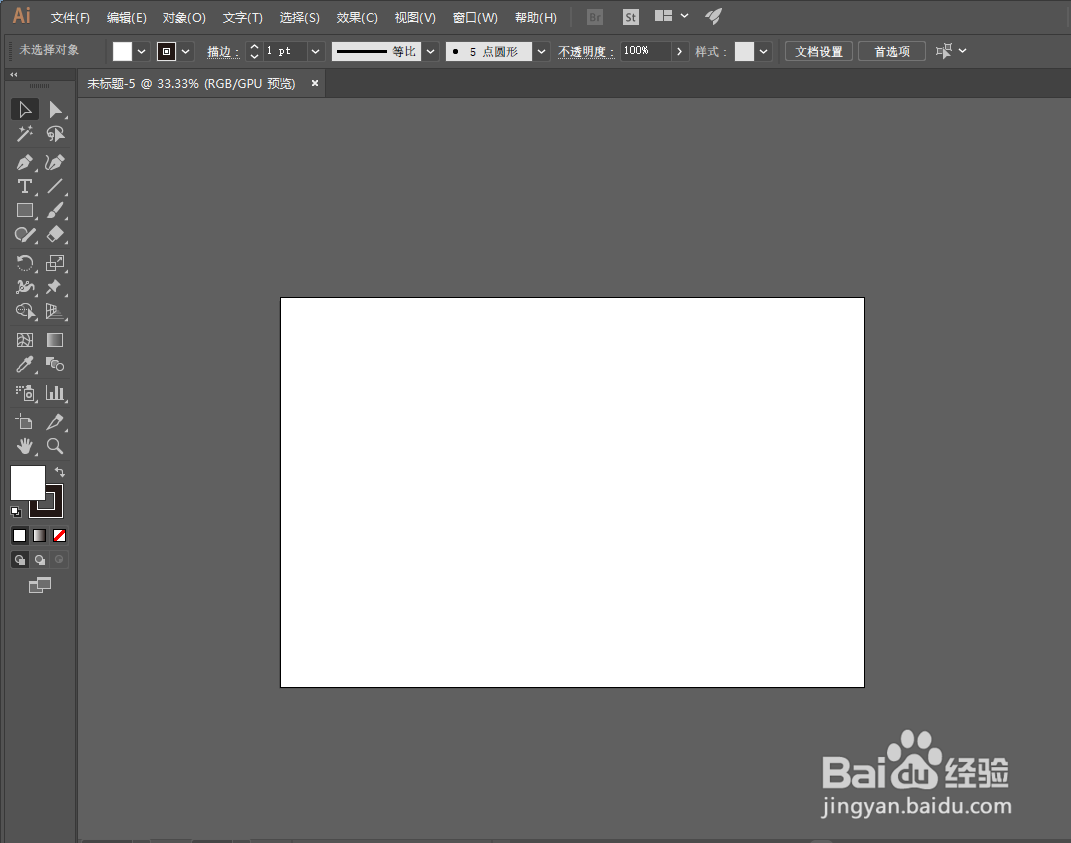The width and height of the screenshot is (1071, 843).
Task: Select the Line Segment tool
Action: pos(55,186)
